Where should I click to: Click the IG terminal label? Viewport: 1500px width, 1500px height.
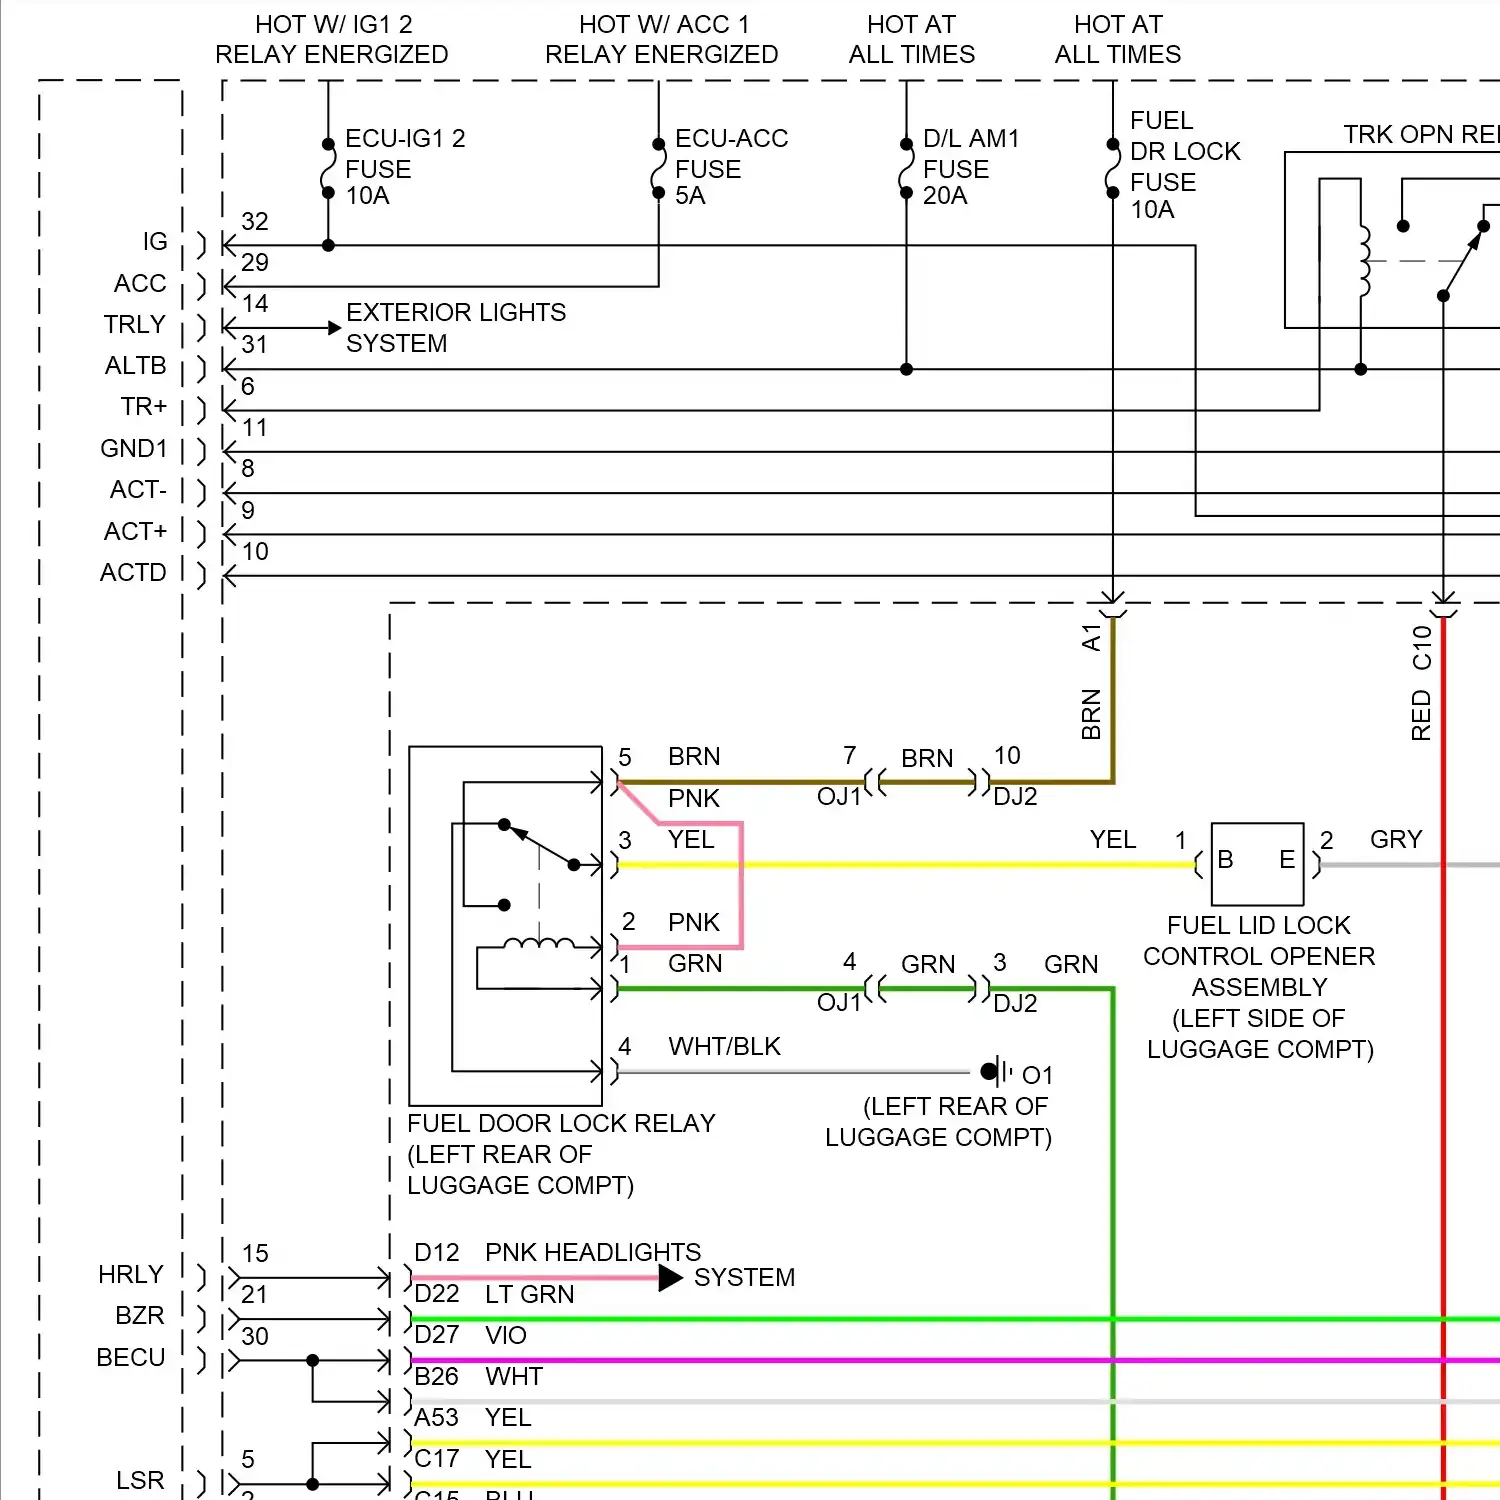(155, 242)
